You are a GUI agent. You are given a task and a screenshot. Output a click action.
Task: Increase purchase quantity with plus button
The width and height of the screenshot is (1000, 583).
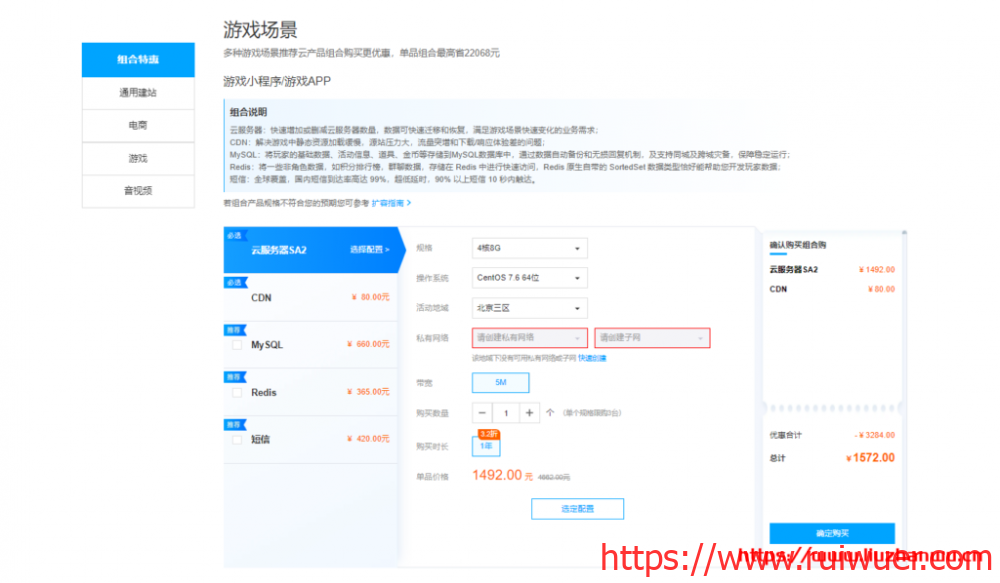[530, 413]
